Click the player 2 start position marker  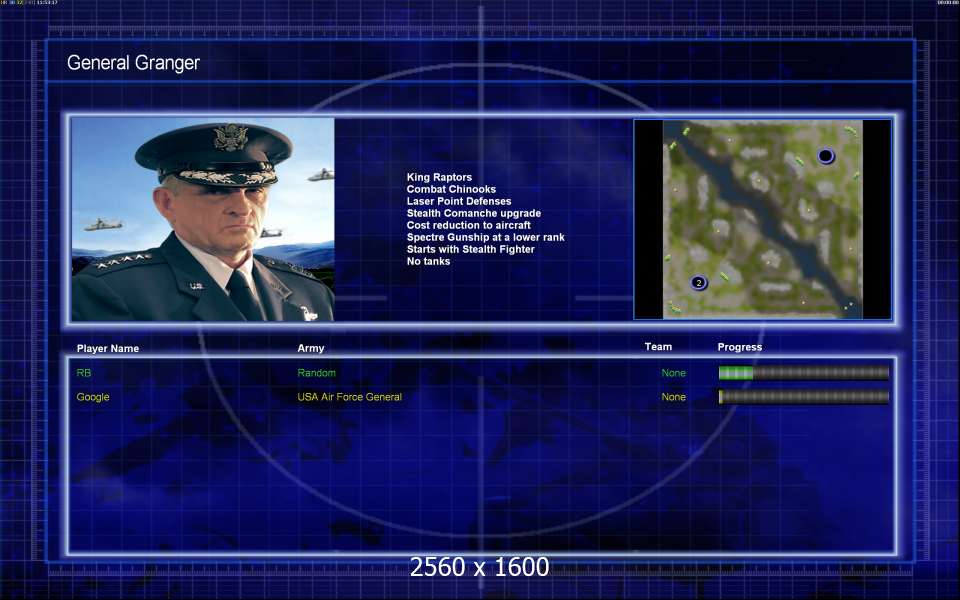click(x=699, y=283)
